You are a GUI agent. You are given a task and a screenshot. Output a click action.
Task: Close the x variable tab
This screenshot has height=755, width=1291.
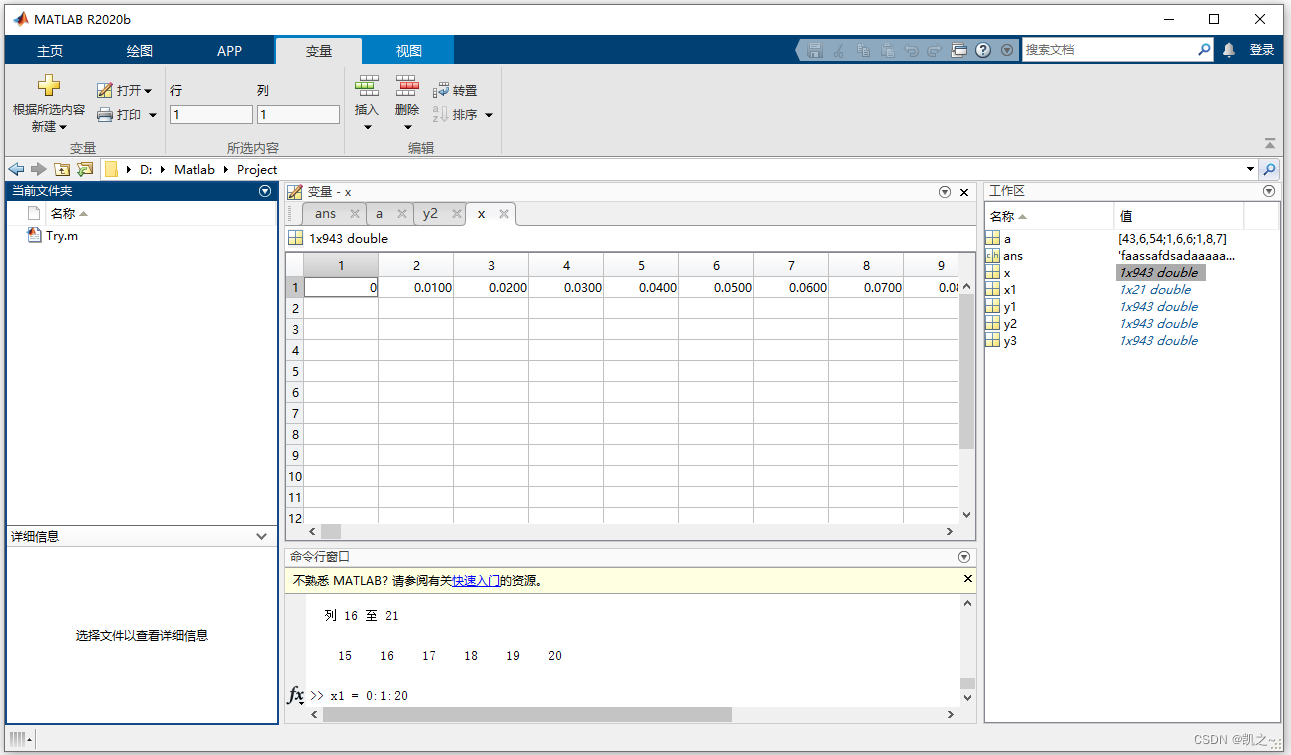coord(505,214)
